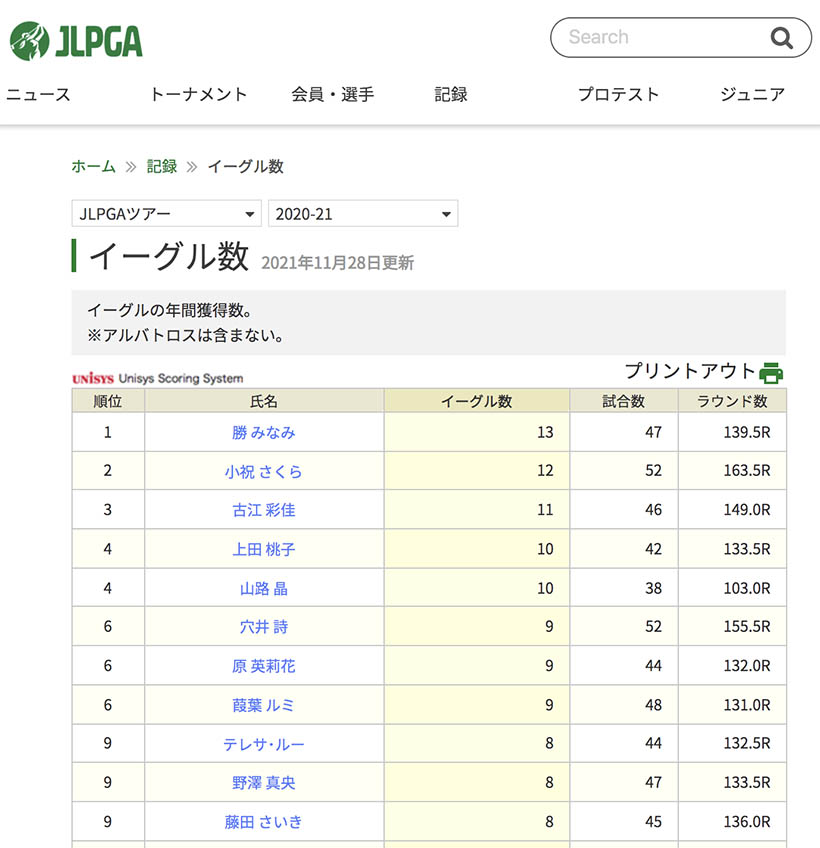Open player 勝 みなみ profile link
Image resolution: width=820 pixels, height=848 pixels.
coord(264,433)
